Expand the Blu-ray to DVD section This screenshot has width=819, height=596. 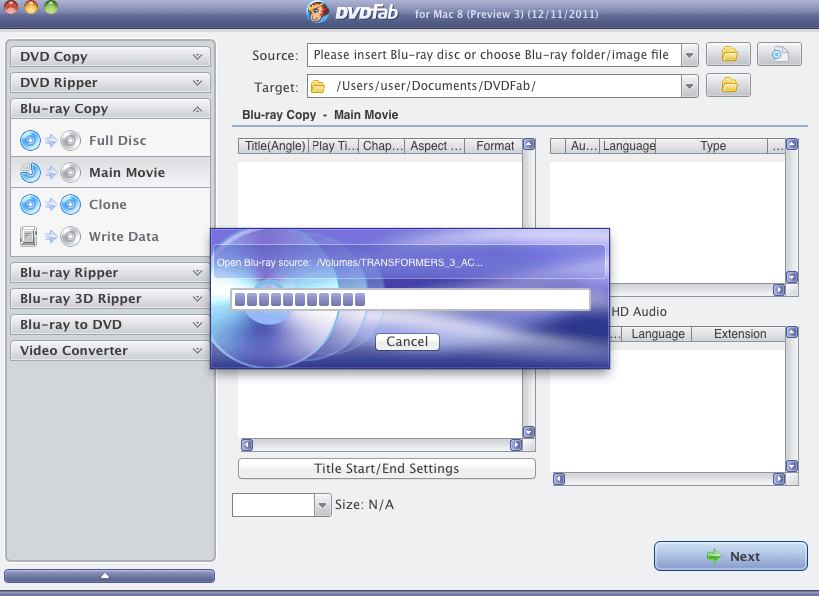[x=110, y=325]
